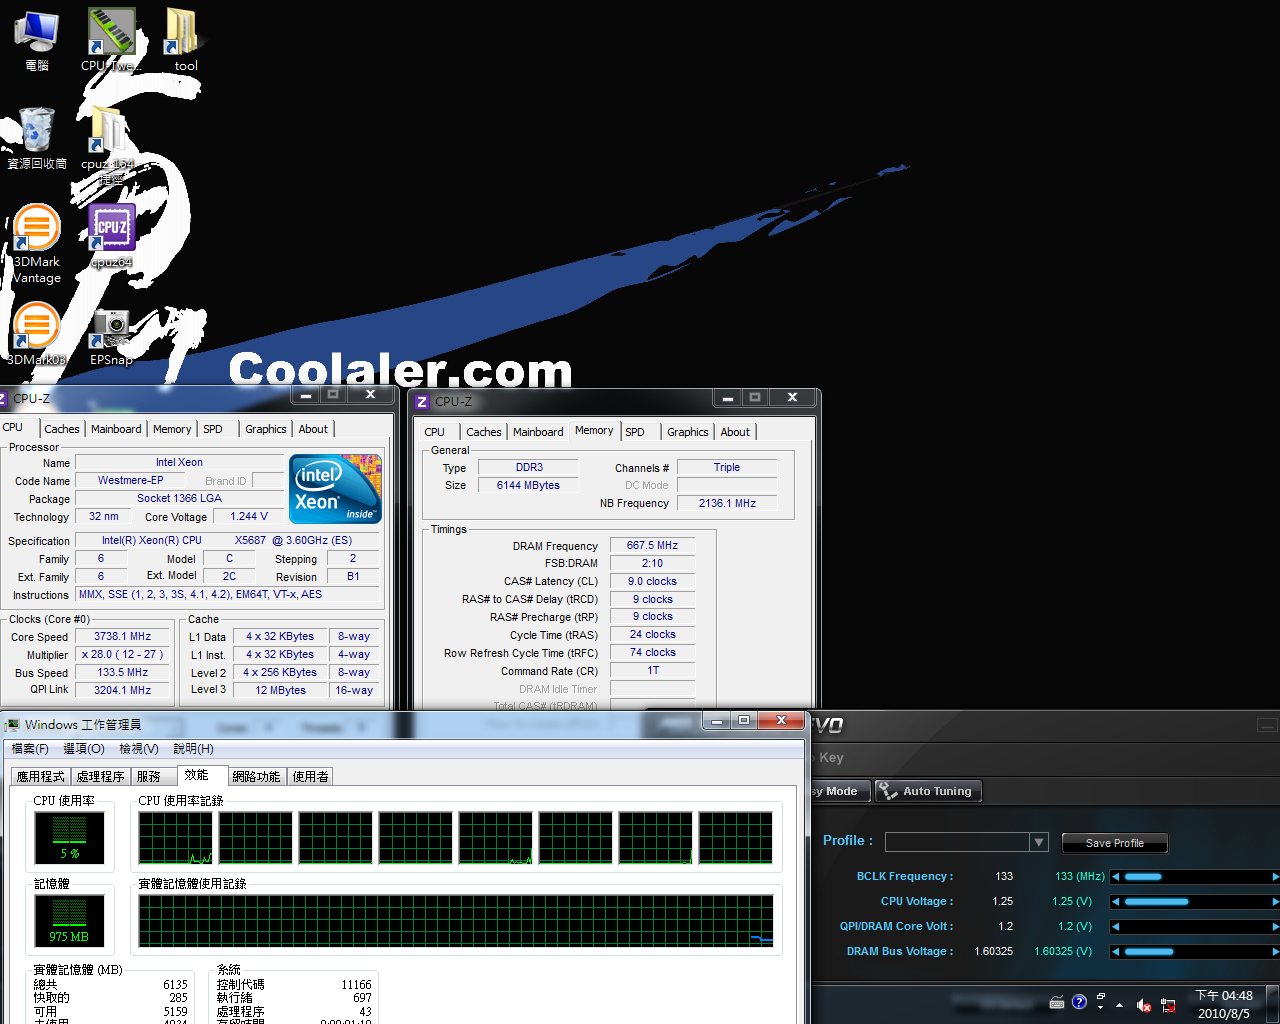This screenshot has height=1024, width=1280.
Task: Click the memory Size value 6144 MBytes
Action: click(x=528, y=485)
